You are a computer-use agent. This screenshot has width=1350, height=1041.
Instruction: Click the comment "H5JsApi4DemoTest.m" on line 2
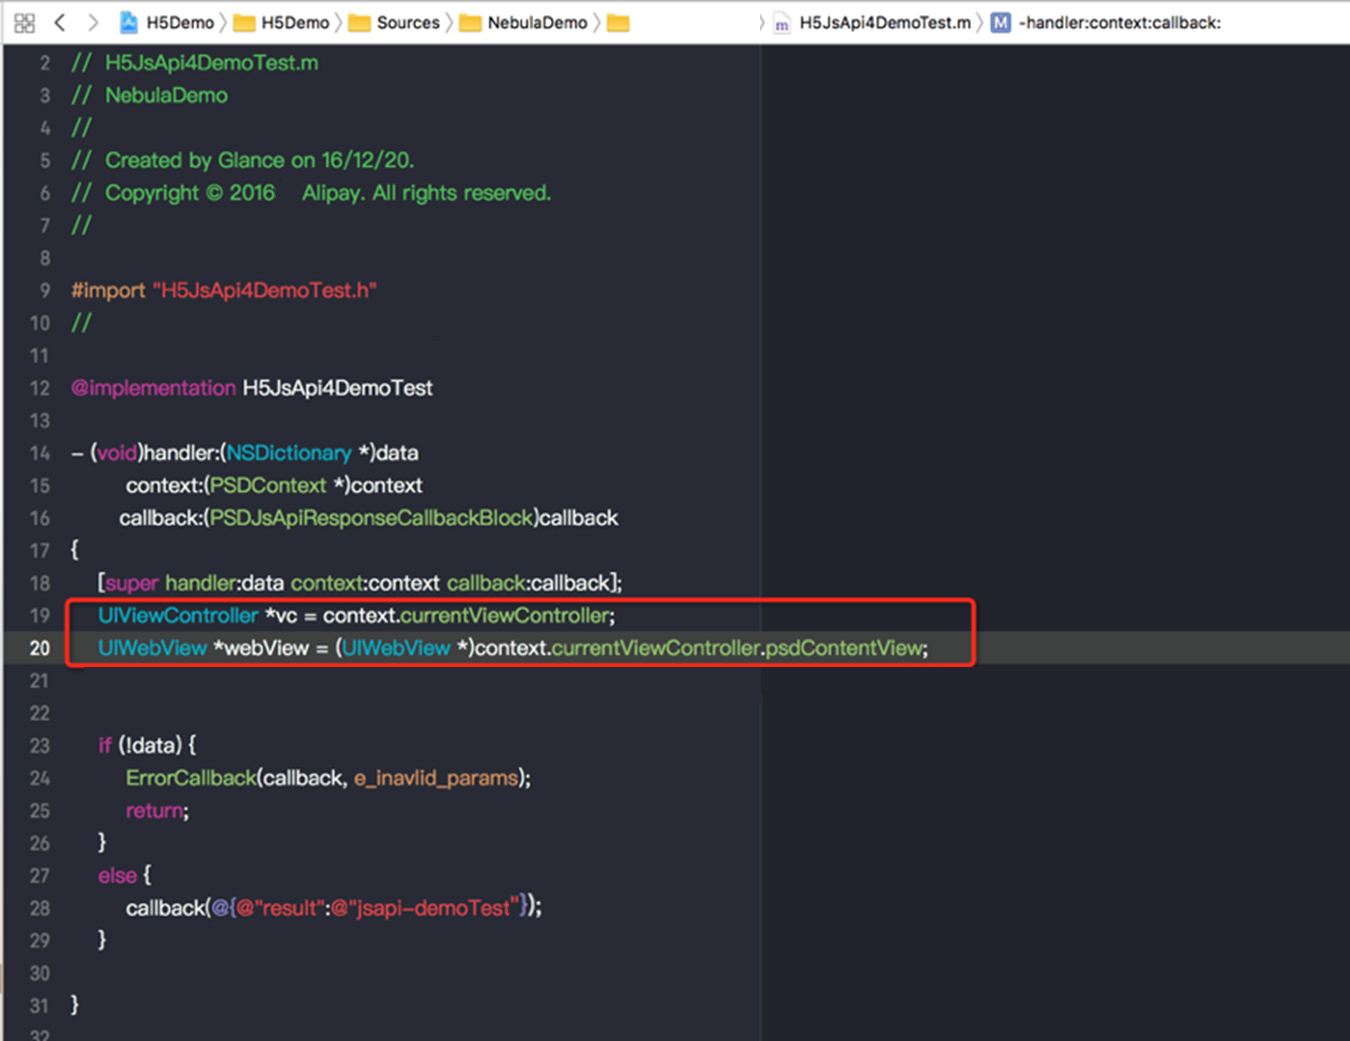click(212, 63)
